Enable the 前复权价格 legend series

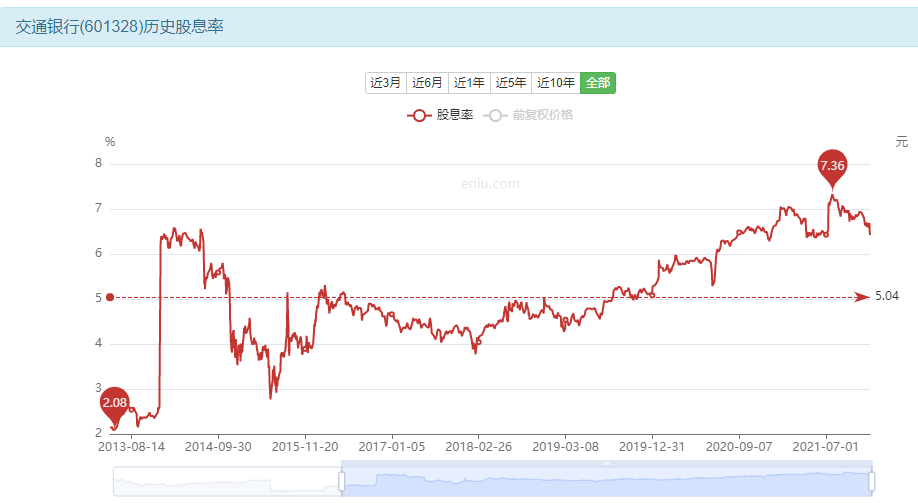[528, 115]
